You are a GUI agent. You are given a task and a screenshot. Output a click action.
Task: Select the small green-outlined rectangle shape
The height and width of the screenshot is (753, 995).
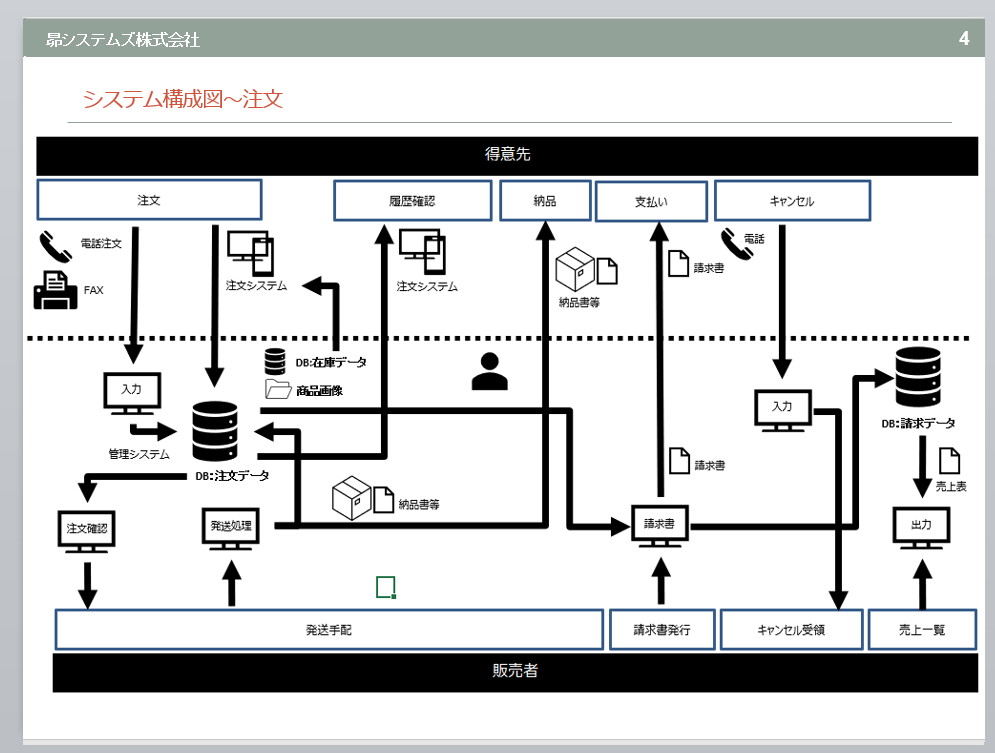click(386, 587)
